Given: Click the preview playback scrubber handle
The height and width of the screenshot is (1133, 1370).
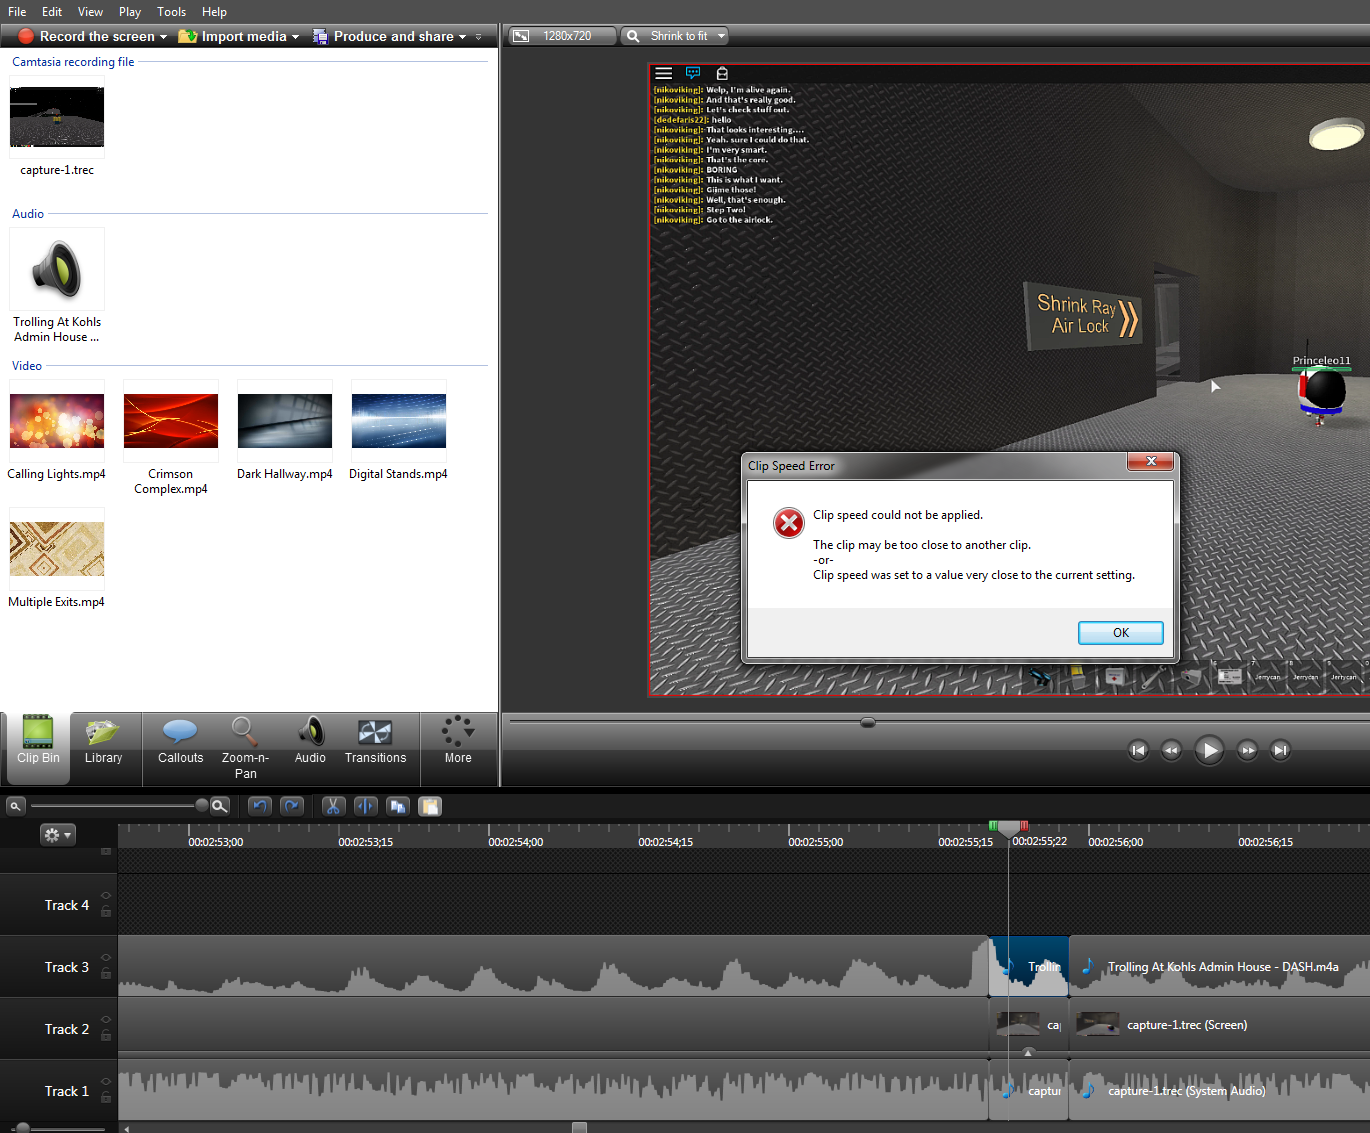Looking at the screenshot, I should 868,722.
